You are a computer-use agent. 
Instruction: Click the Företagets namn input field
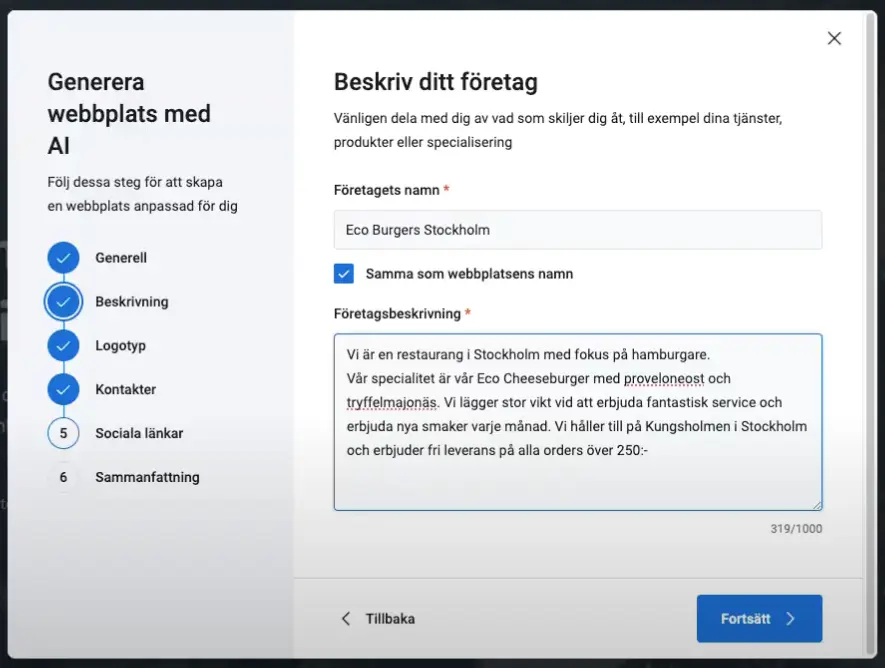coord(577,230)
